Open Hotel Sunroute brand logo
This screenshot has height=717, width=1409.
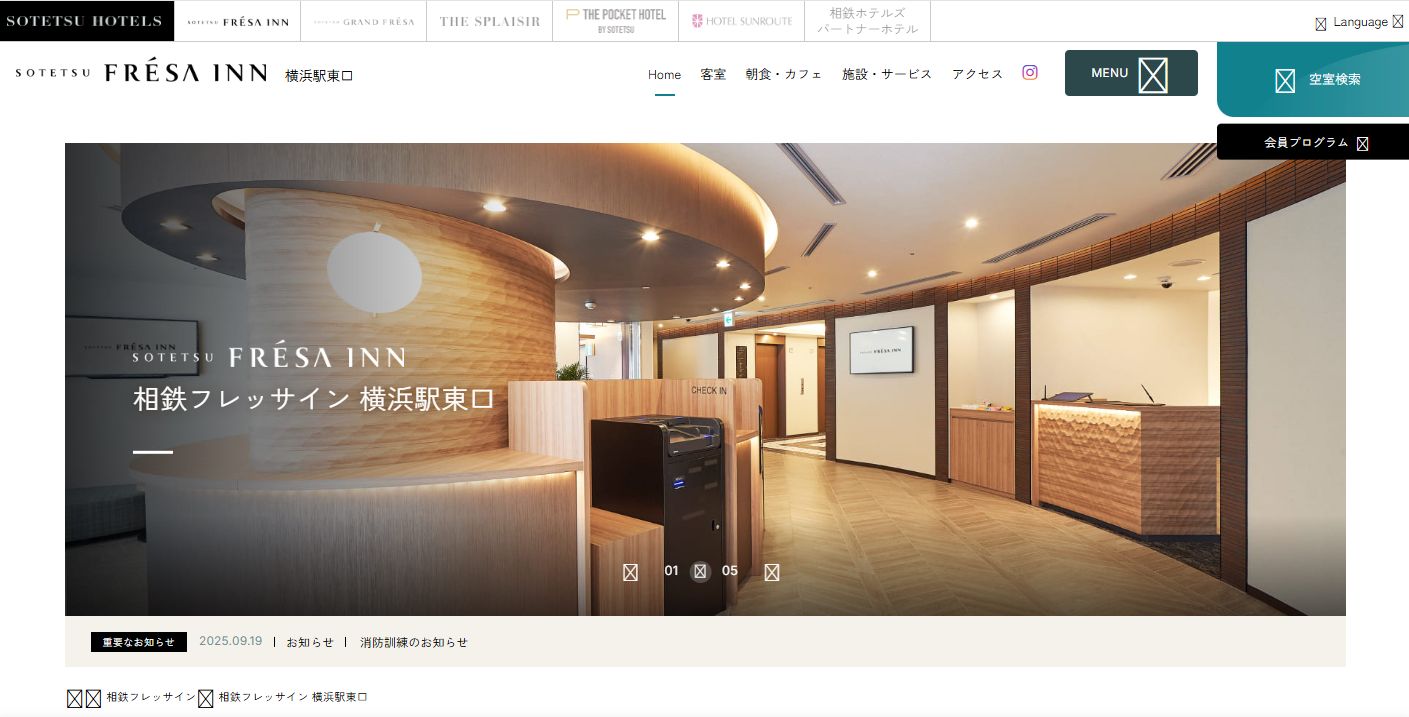click(742, 21)
